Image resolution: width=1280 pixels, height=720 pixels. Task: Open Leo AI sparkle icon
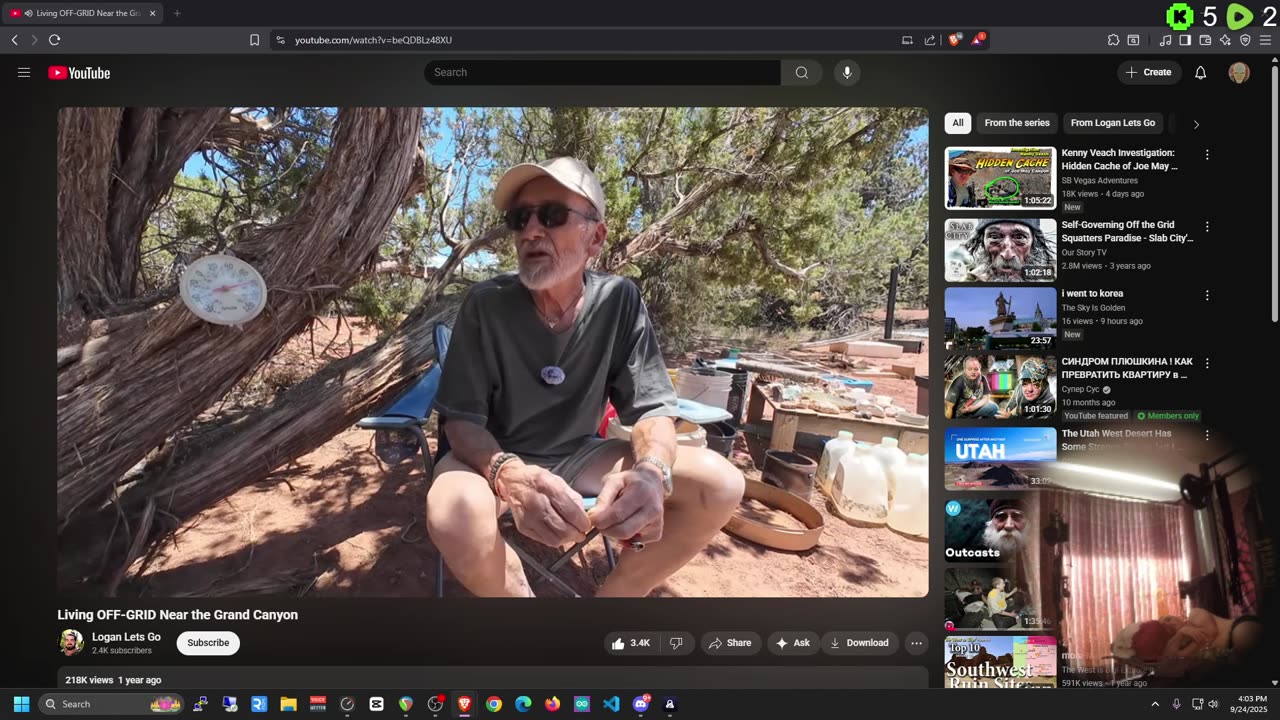pyautogui.click(x=1225, y=40)
